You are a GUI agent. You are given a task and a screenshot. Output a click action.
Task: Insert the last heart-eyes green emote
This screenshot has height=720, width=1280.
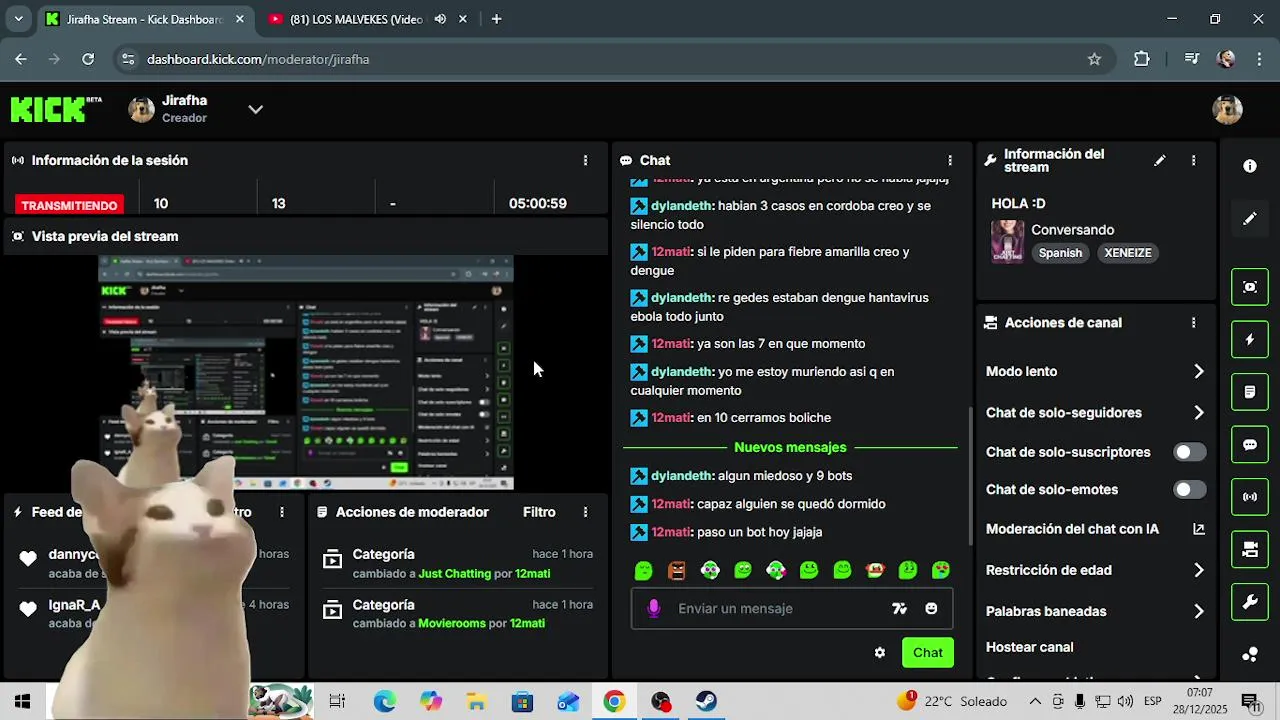[941, 570]
